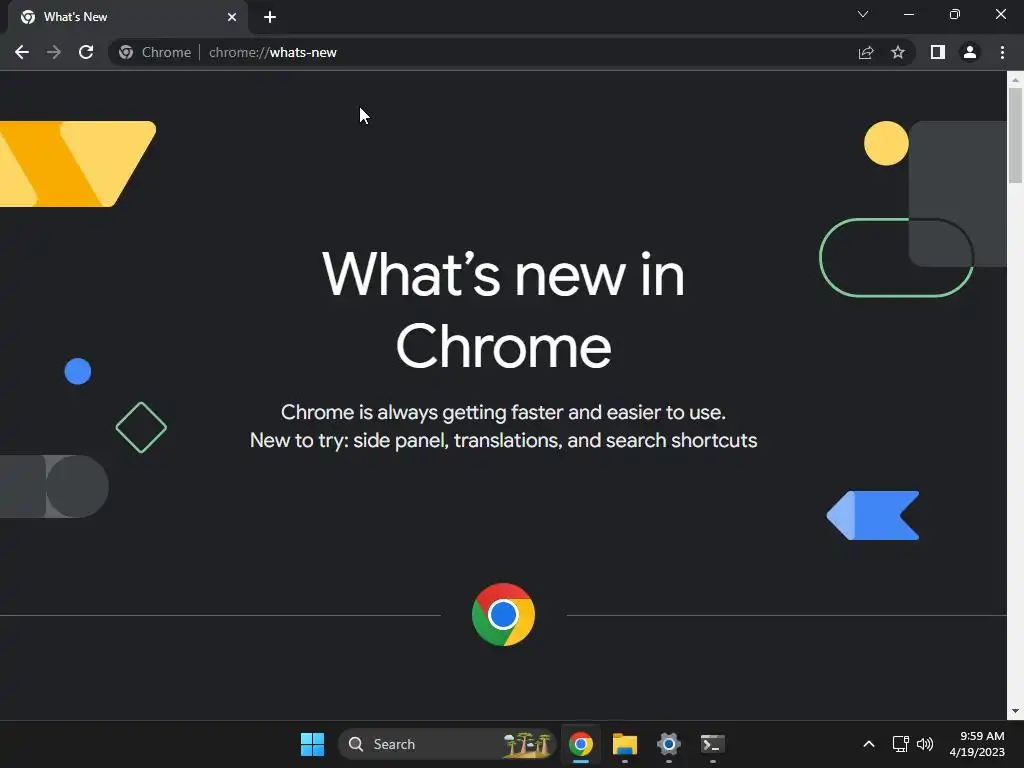1024x768 pixels.
Task: Click the taskbar Search box
Action: pos(447,744)
